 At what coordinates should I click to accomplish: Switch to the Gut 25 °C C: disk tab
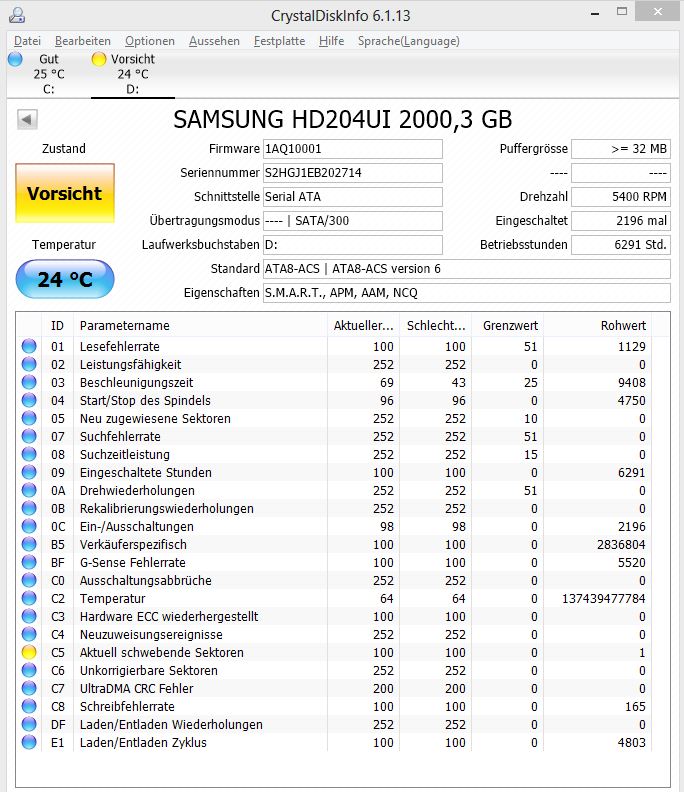tap(40, 74)
